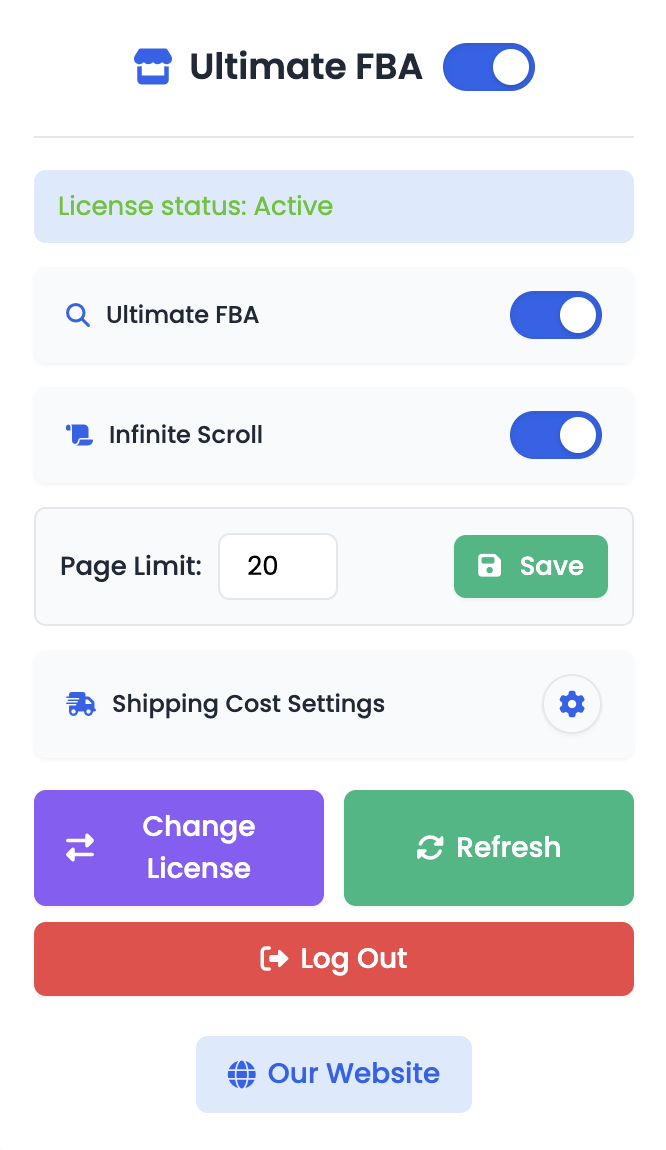Screen dimensions: 666x1150
Task: Turn off the Infinite Scroll switch
Action: pyautogui.click(x=556, y=435)
